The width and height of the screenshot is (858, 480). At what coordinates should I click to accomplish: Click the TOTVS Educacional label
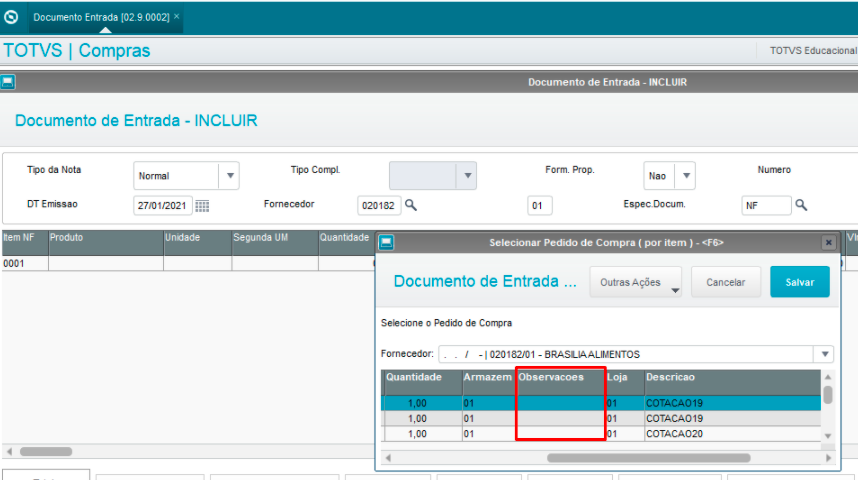813,50
